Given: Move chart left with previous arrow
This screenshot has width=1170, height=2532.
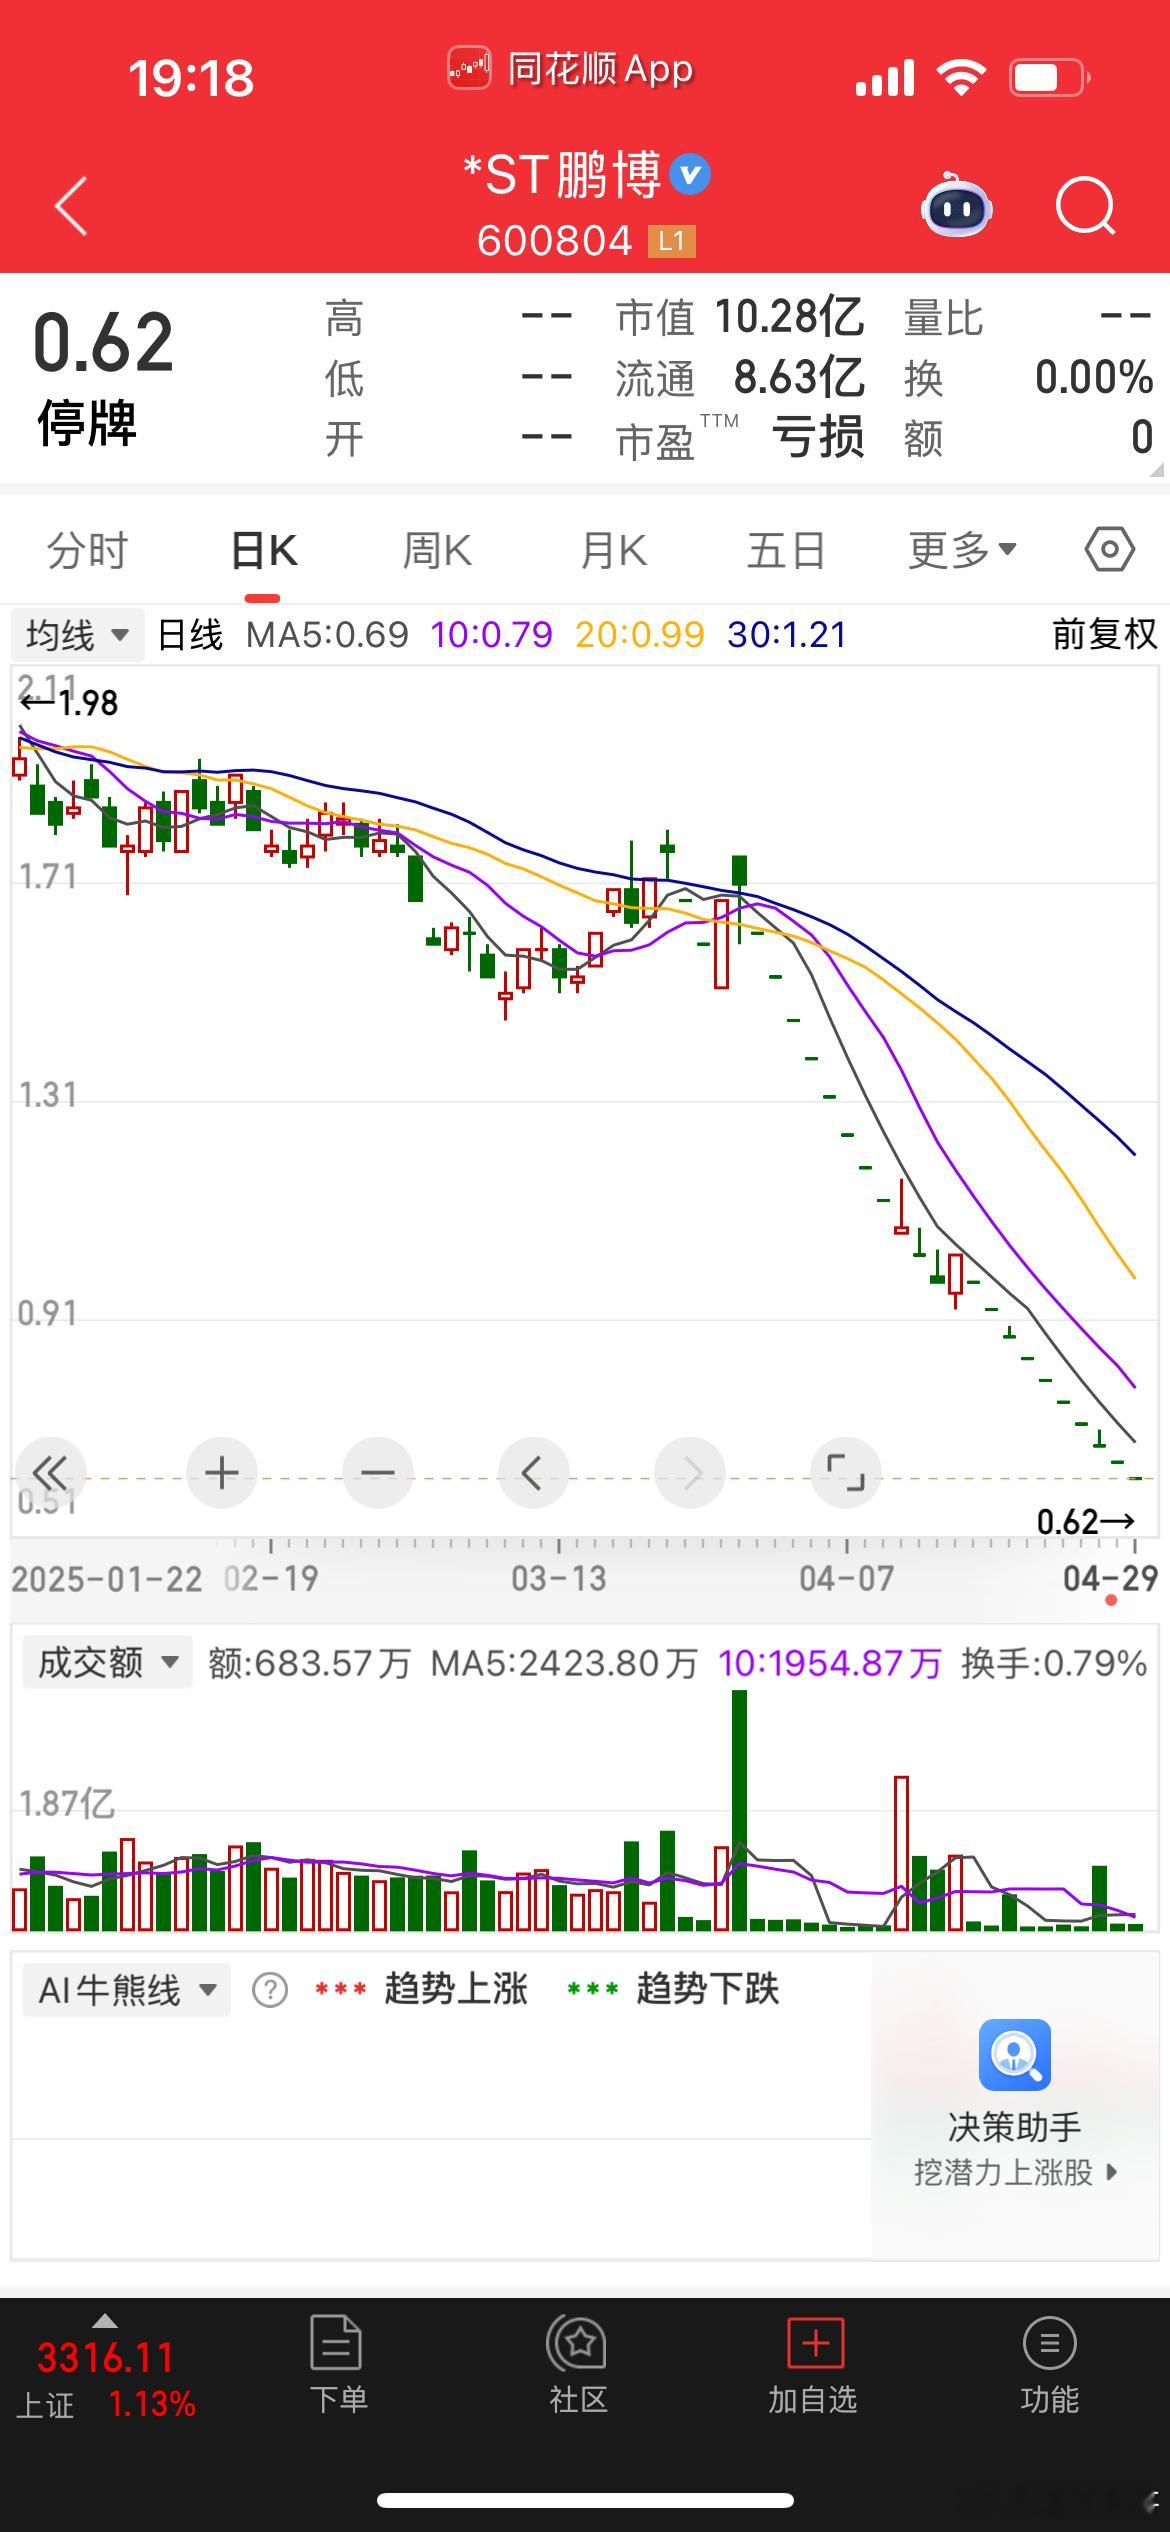Looking at the screenshot, I should [533, 1473].
